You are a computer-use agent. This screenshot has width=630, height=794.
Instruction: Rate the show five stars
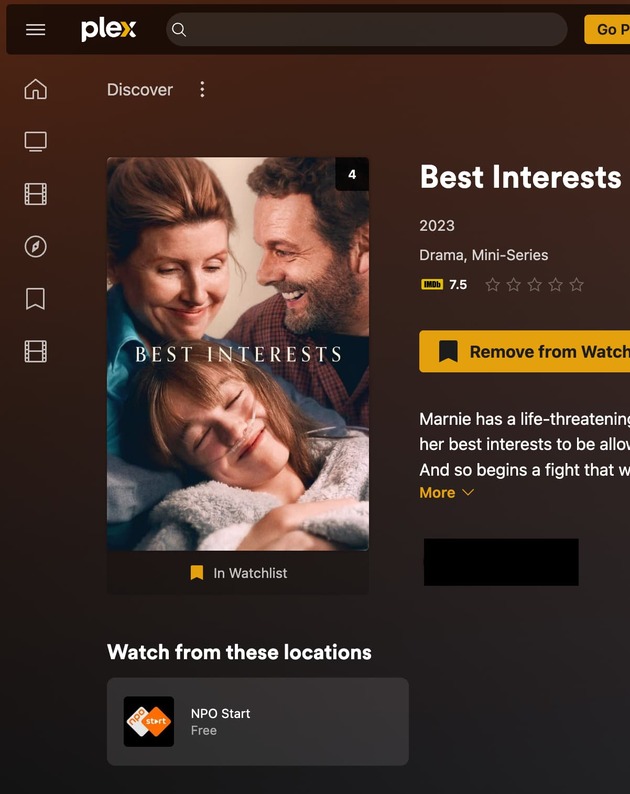(576, 285)
